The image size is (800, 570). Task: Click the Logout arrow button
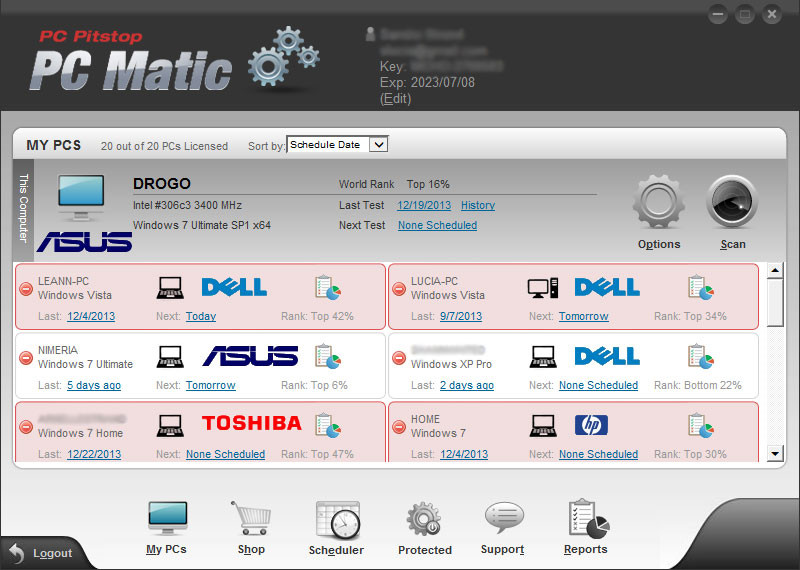pyautogui.click(x=41, y=553)
